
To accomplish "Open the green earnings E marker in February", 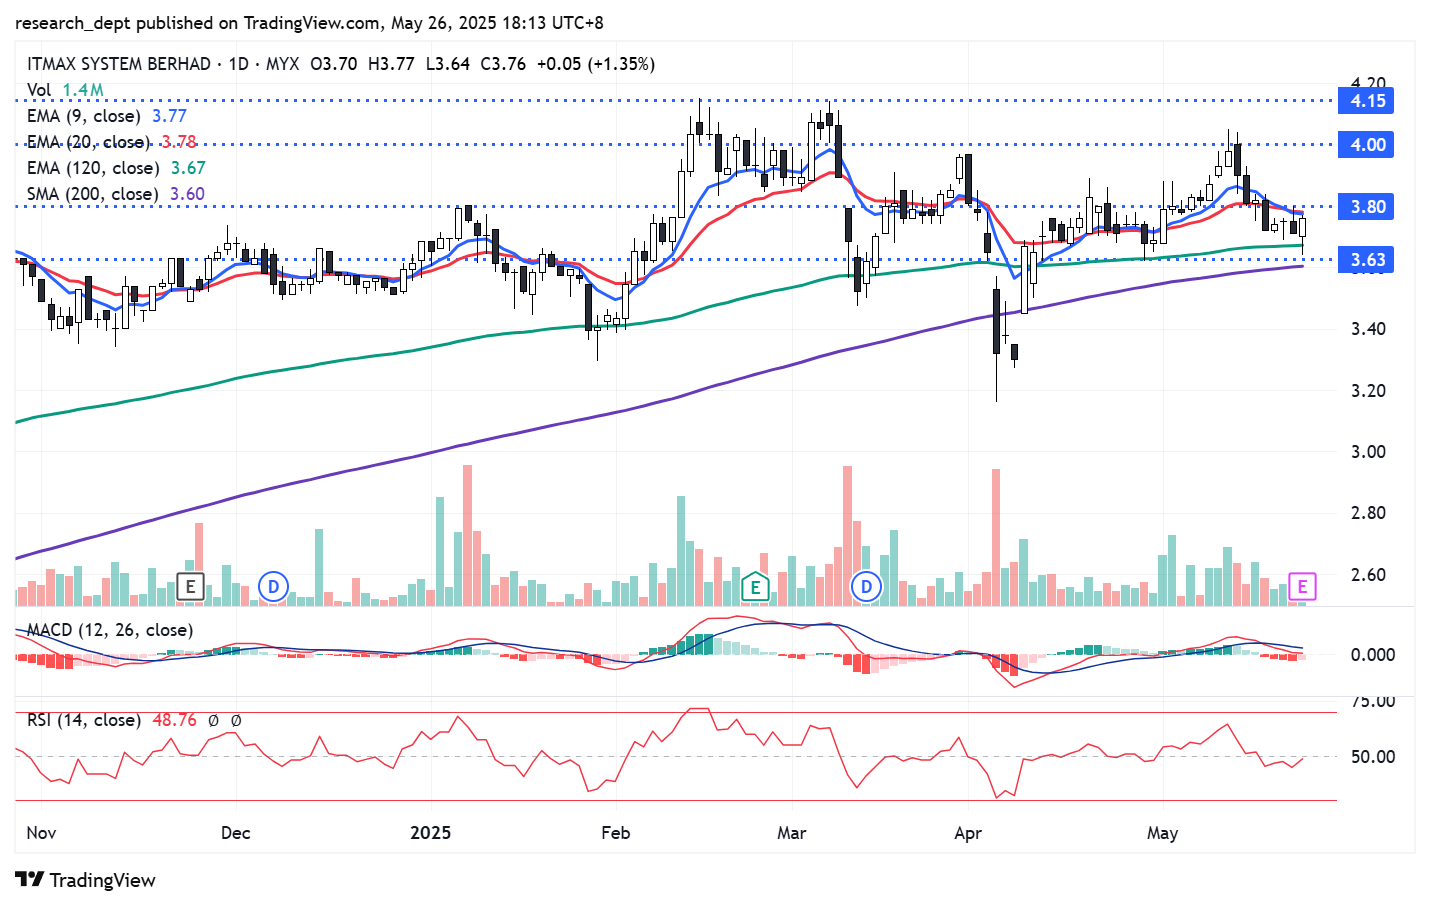I will [755, 587].
